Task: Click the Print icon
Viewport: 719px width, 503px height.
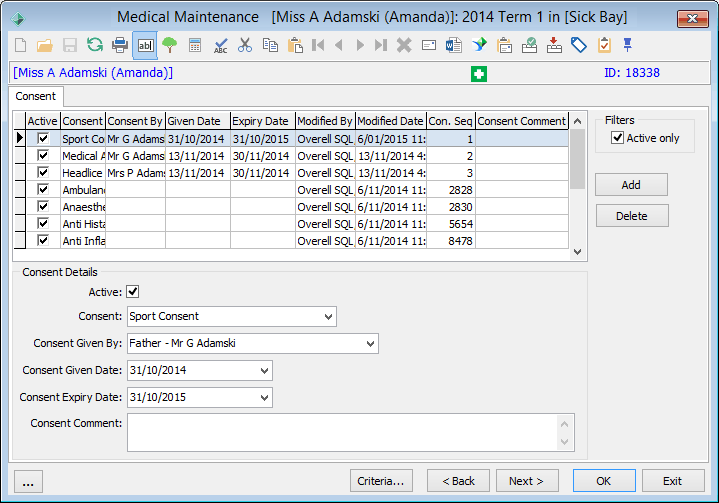Action: [120, 45]
